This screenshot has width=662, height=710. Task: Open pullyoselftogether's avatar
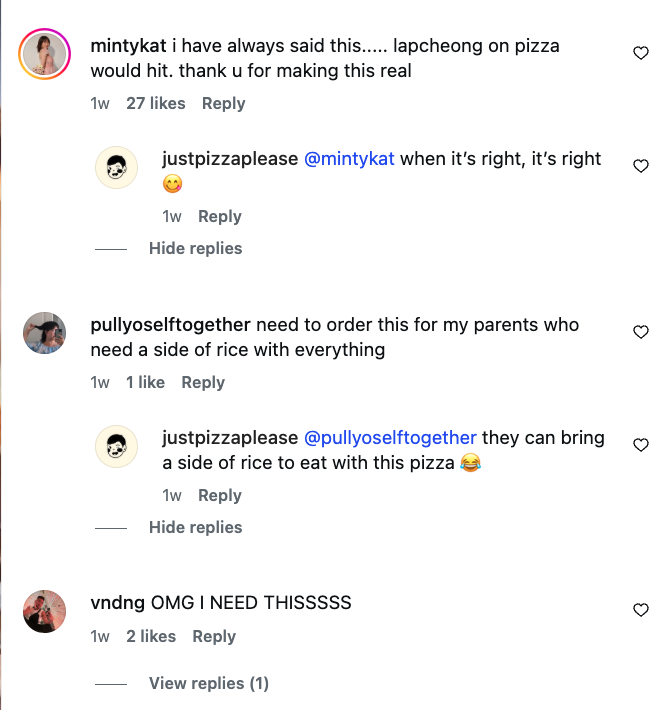point(44,333)
